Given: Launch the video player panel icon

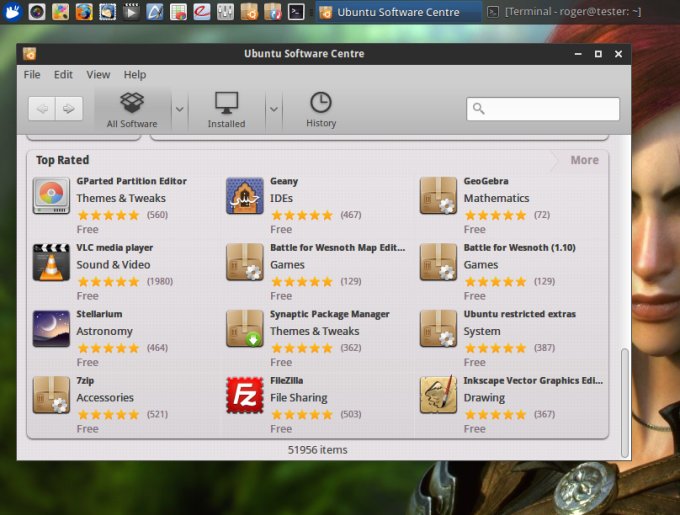Looking at the screenshot, I should click(x=131, y=12).
